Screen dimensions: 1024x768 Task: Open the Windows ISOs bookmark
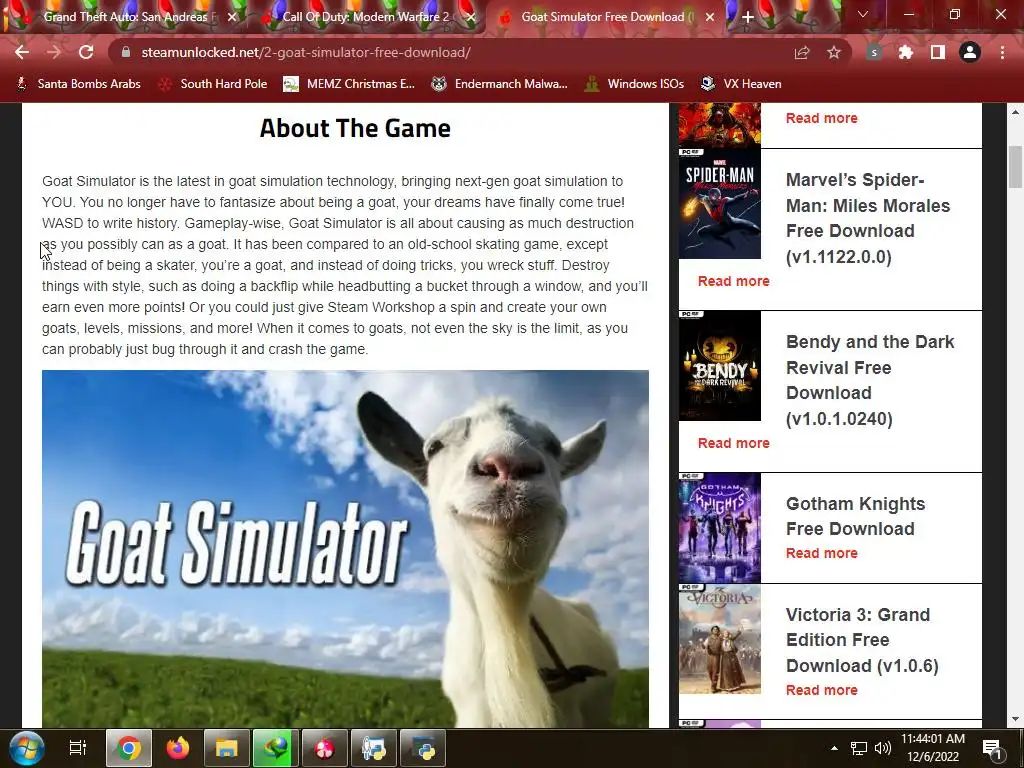(634, 84)
